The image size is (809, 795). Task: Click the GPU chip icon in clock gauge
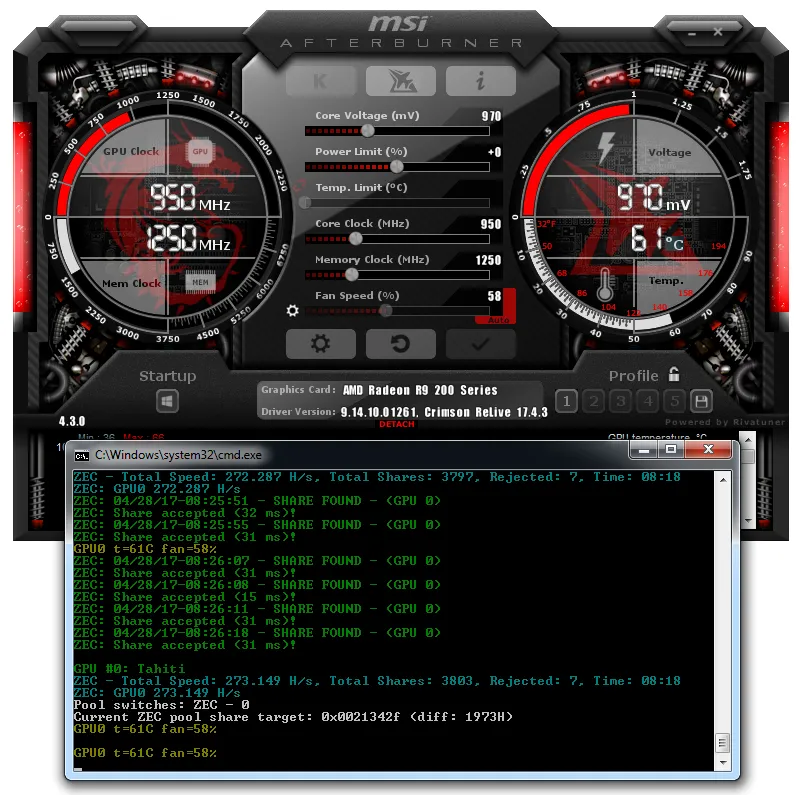tap(200, 152)
